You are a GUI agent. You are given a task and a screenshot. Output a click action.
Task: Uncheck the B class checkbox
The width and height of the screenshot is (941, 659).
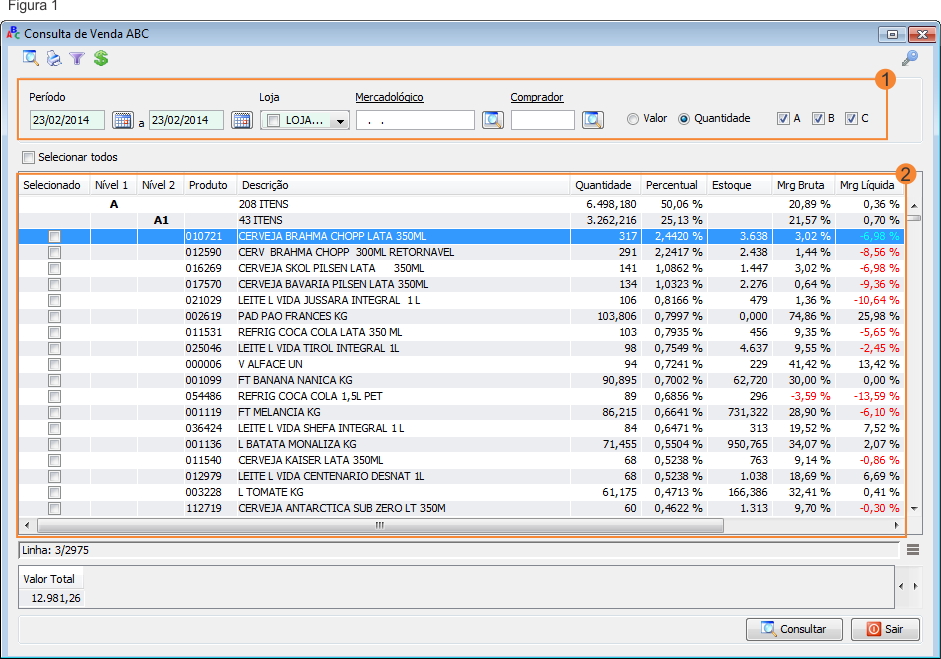(818, 118)
